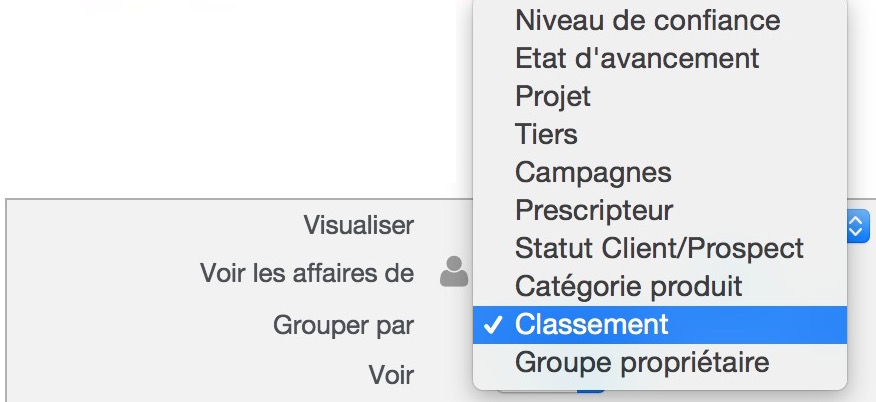Click the Grouper par label
Viewport: 876px width, 402px height.
344,326
